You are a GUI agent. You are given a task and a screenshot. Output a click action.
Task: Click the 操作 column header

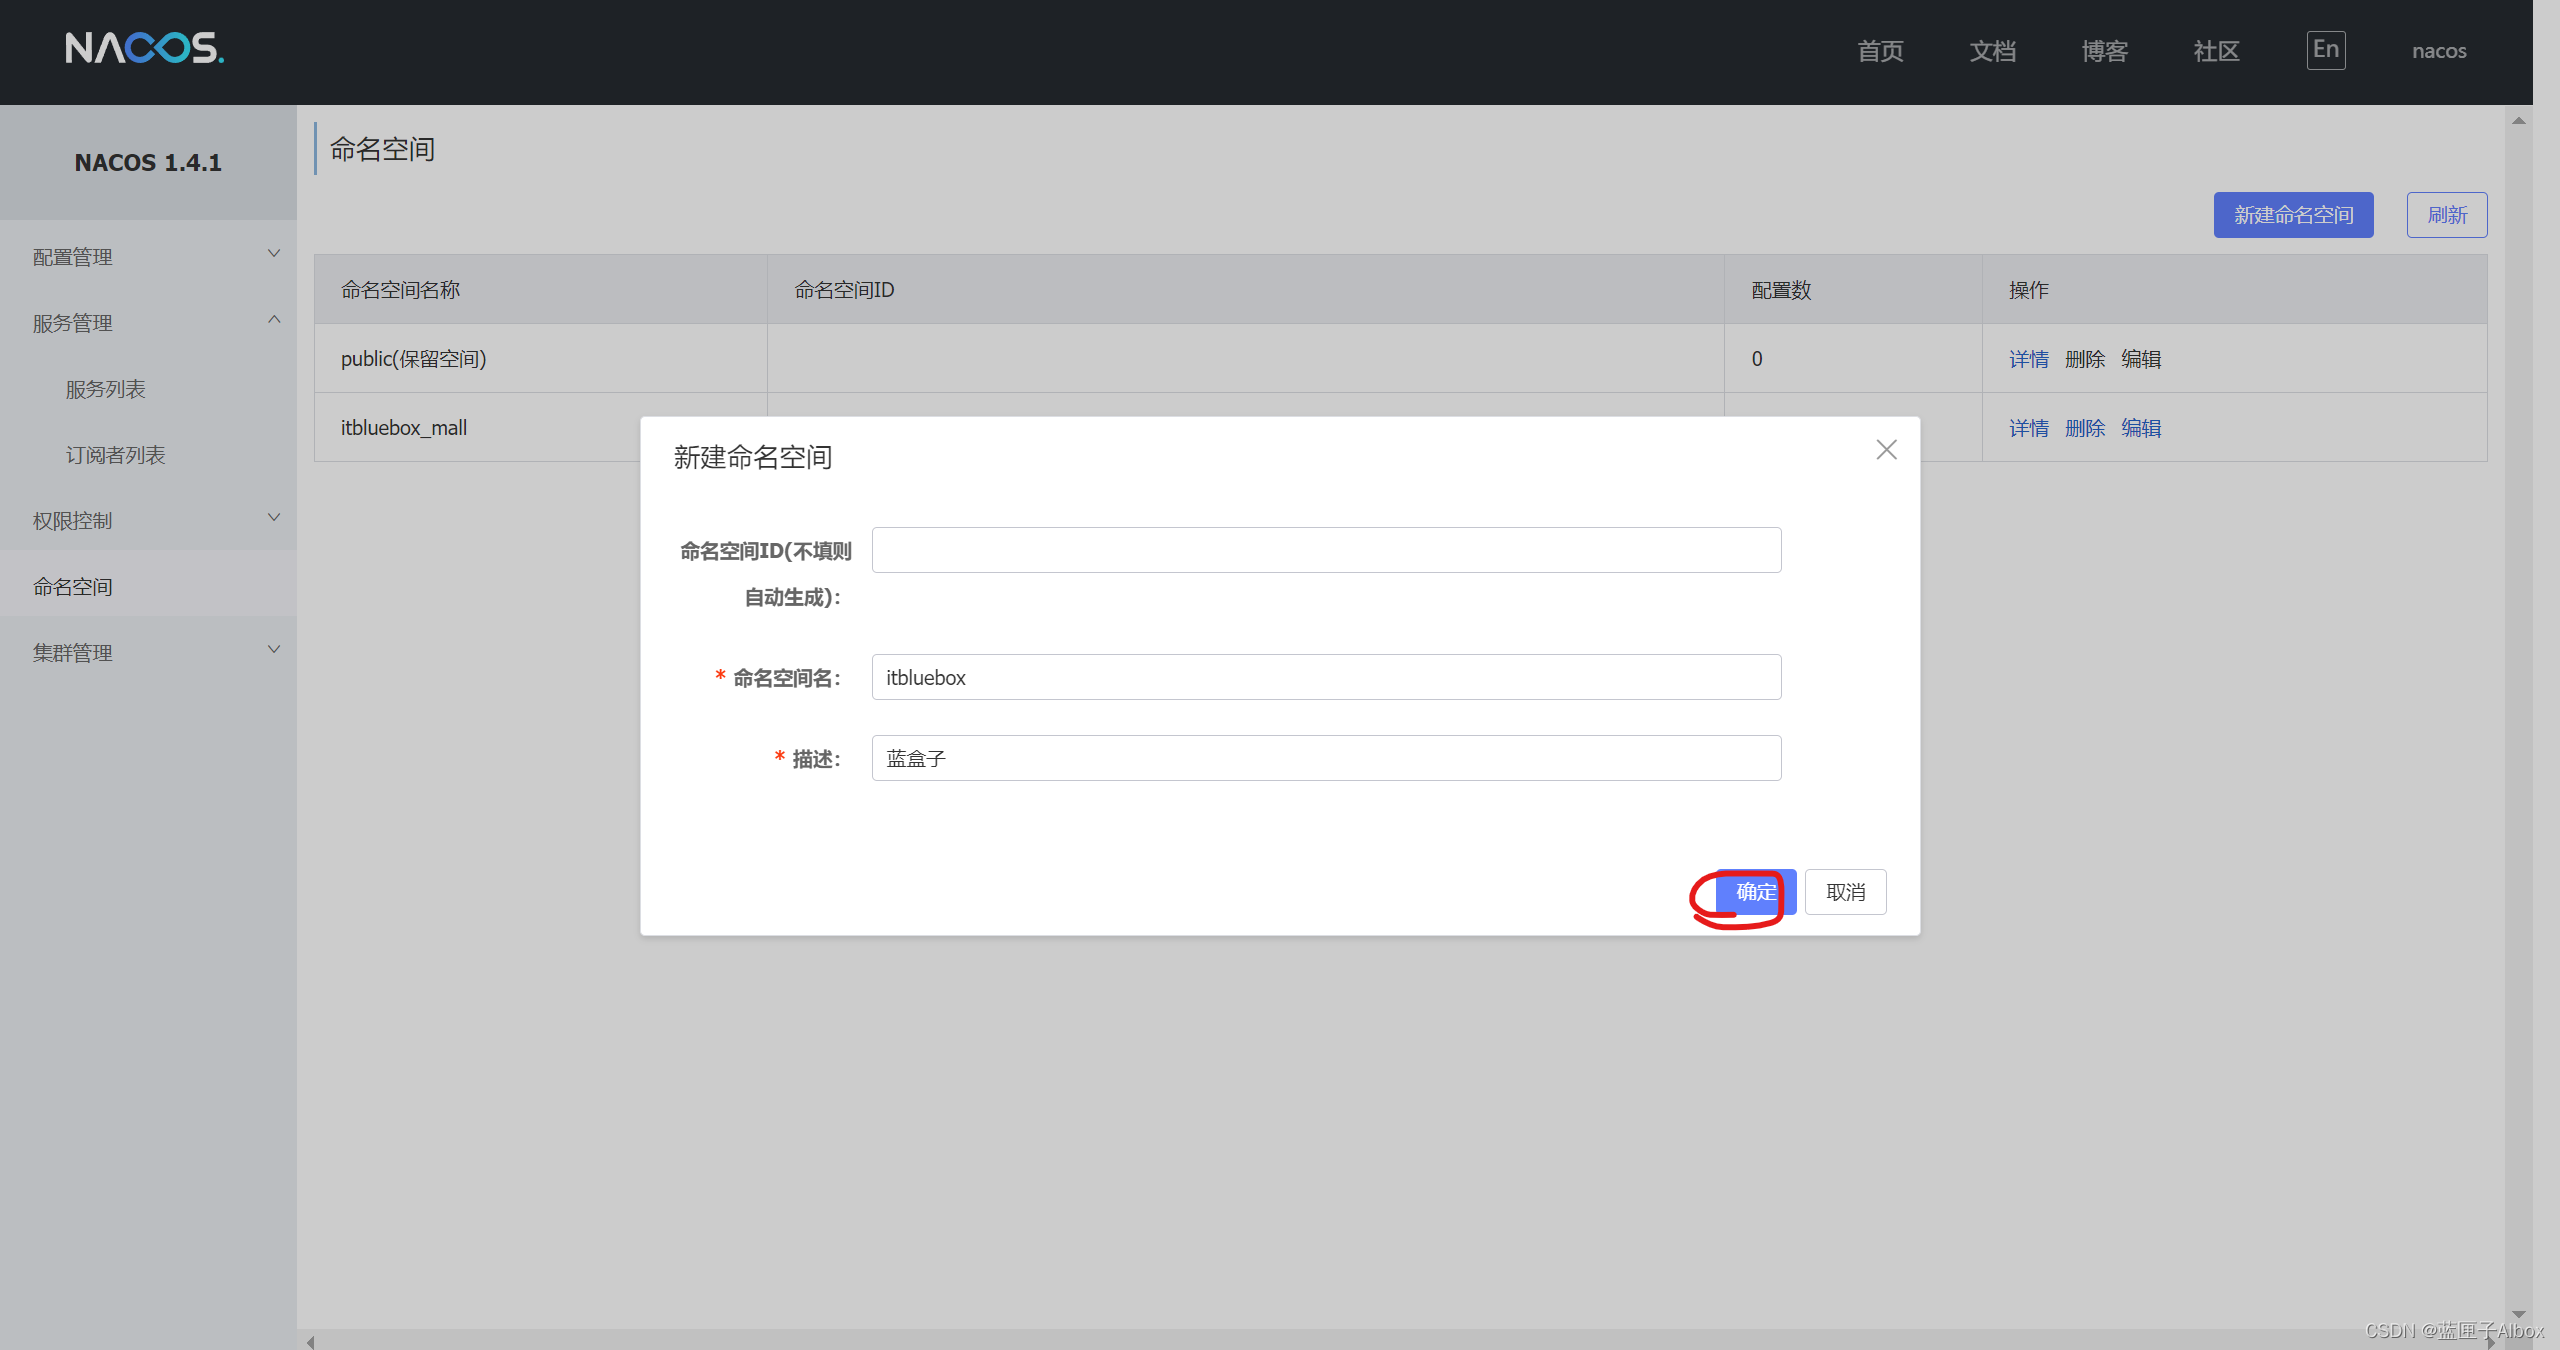pyautogui.click(x=2235, y=290)
